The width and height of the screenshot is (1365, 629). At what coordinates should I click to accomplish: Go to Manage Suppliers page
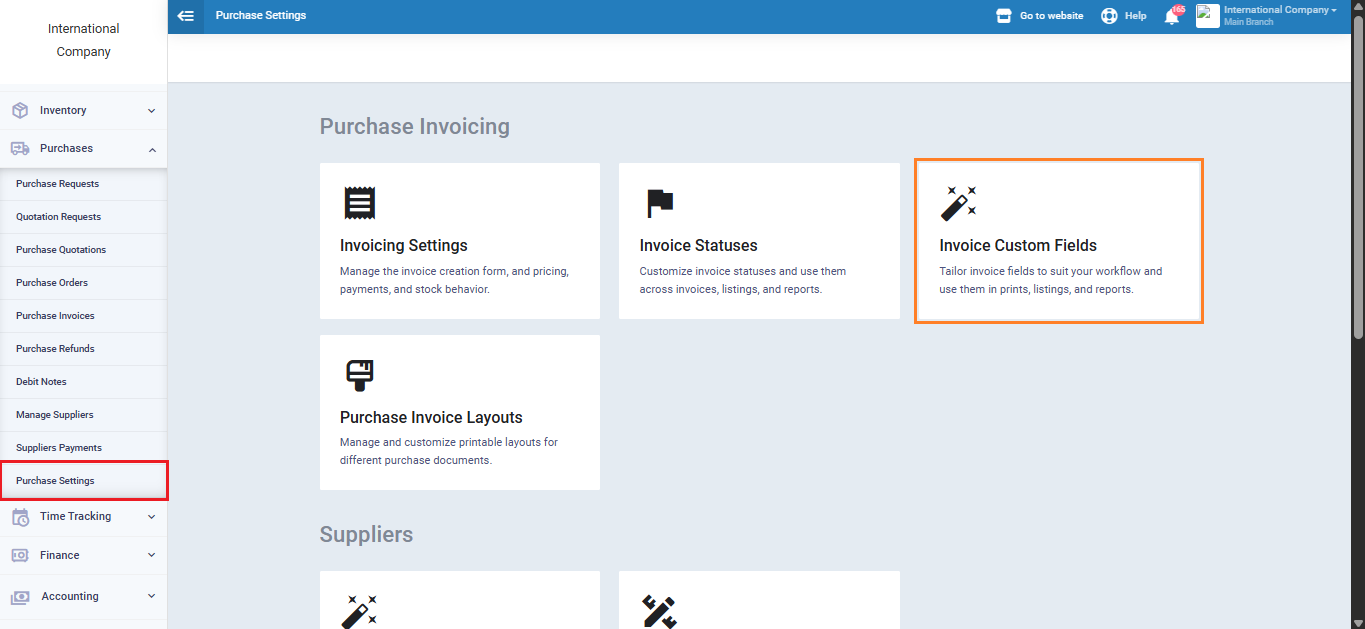(55, 415)
